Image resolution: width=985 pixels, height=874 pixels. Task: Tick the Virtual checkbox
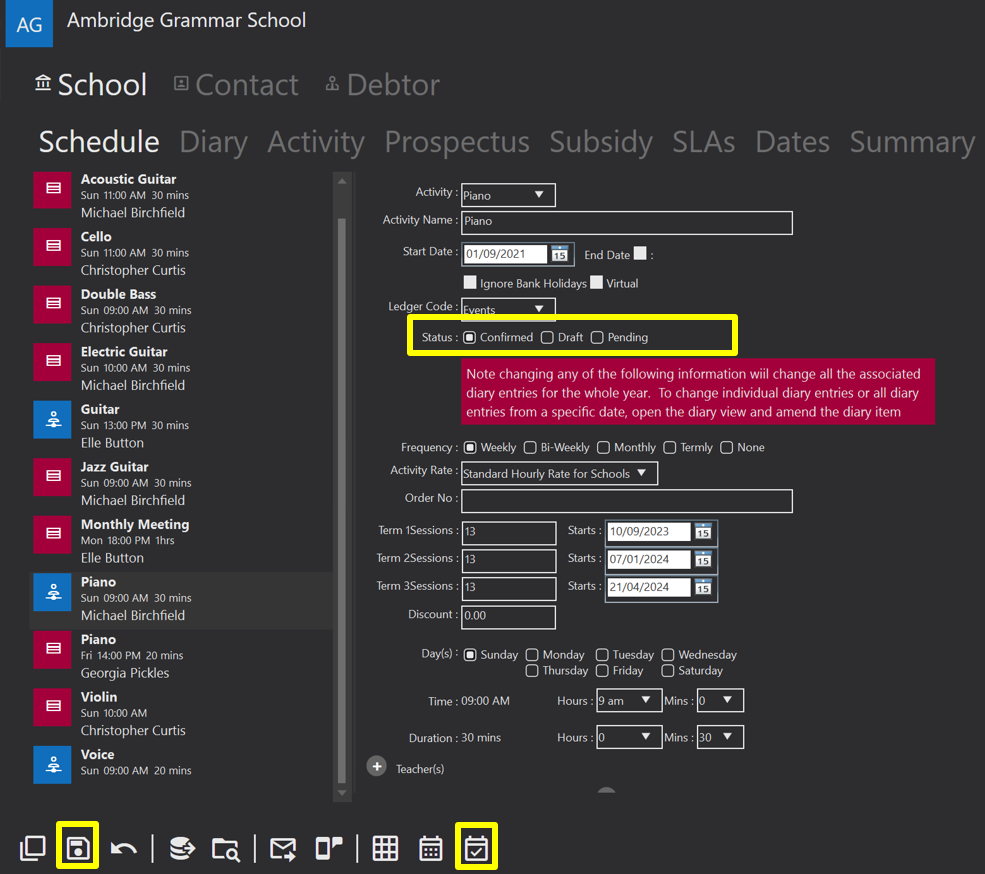[597, 282]
